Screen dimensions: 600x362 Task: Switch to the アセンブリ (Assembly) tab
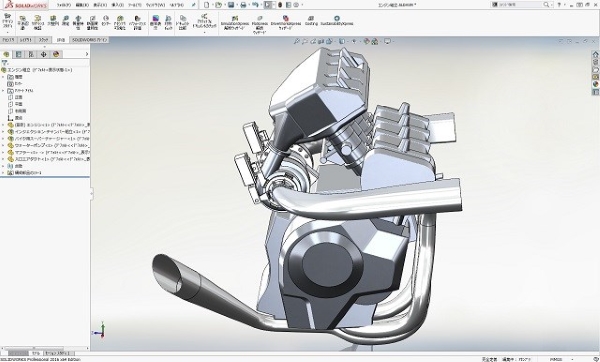[8, 40]
